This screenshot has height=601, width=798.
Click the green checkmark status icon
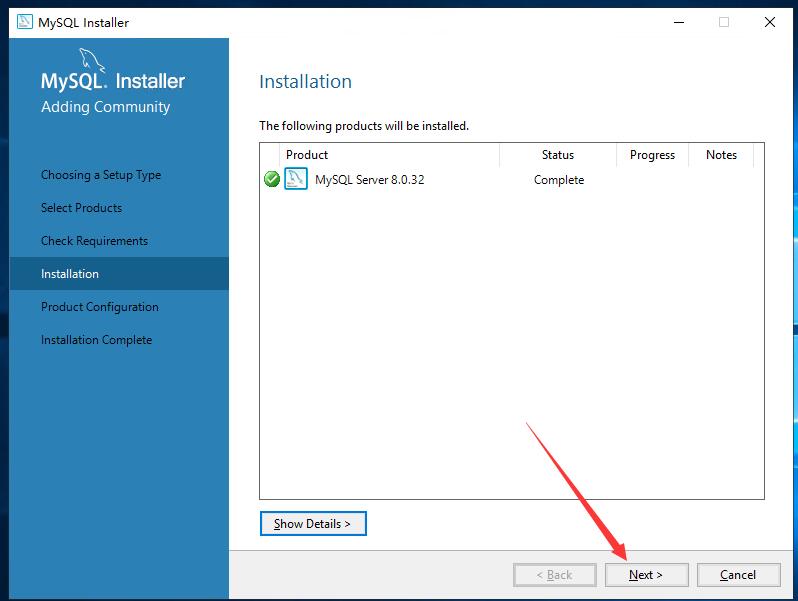pyautogui.click(x=272, y=179)
